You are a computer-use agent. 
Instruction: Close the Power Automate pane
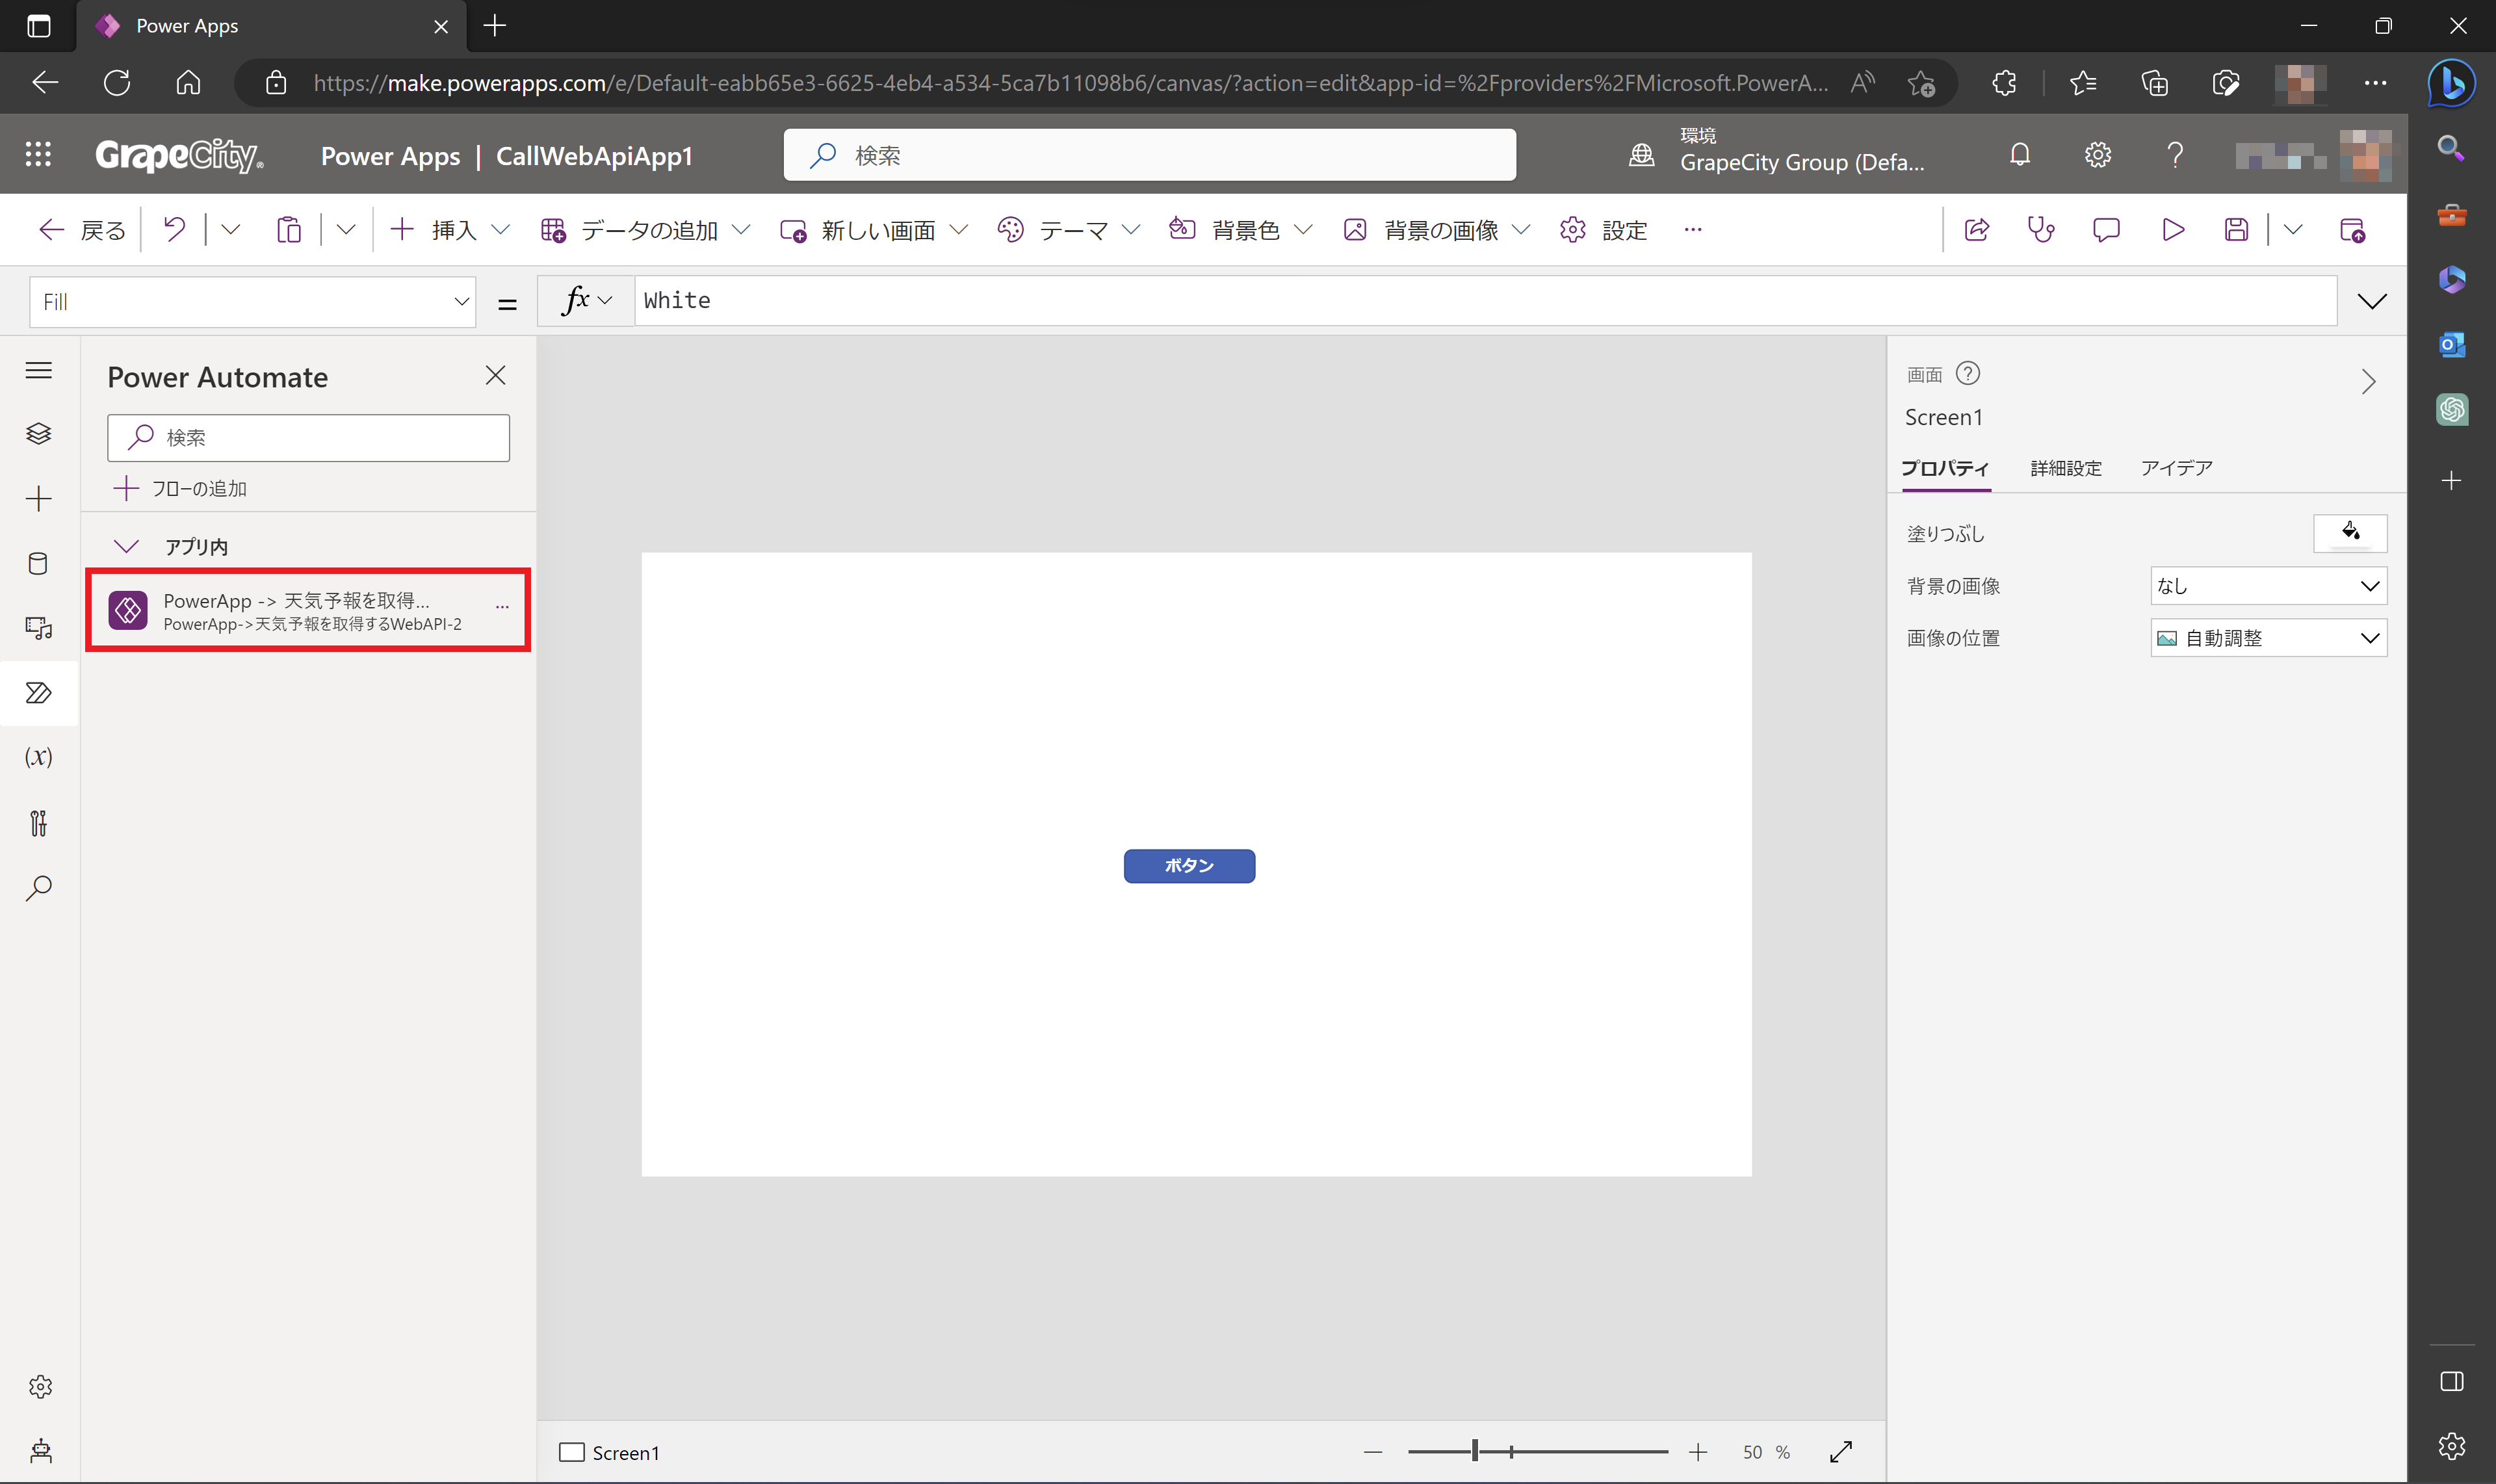(495, 376)
